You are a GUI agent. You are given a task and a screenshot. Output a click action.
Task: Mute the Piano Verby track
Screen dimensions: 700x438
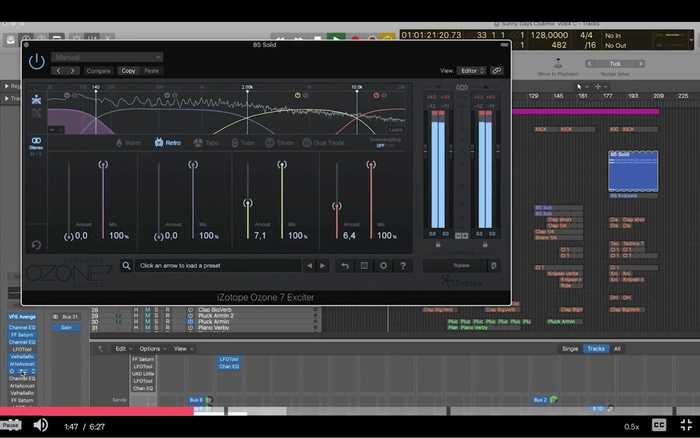click(147, 328)
